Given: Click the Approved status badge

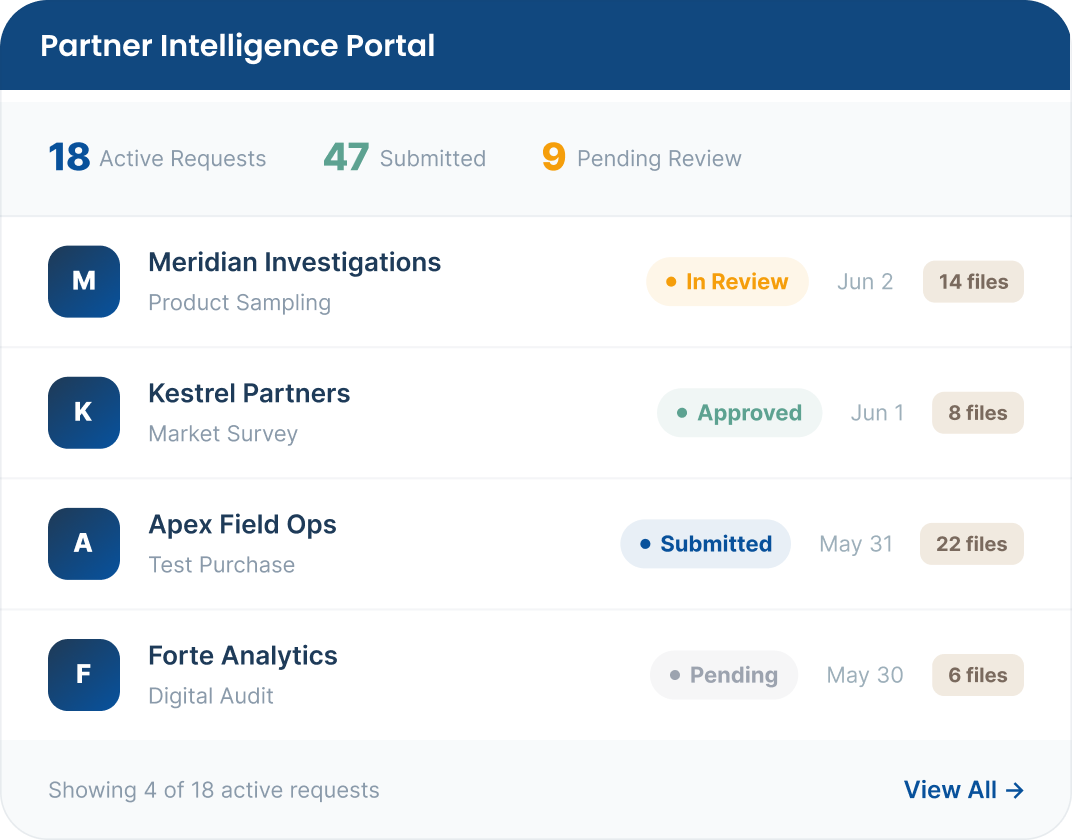Looking at the screenshot, I should point(739,413).
